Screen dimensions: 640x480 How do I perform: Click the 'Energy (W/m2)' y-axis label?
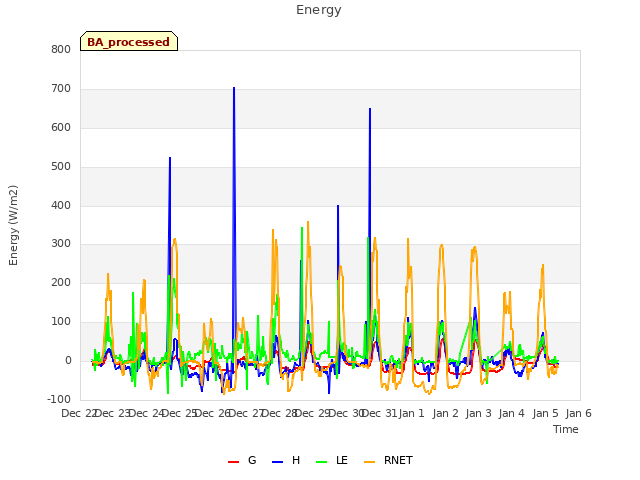(x=13, y=225)
